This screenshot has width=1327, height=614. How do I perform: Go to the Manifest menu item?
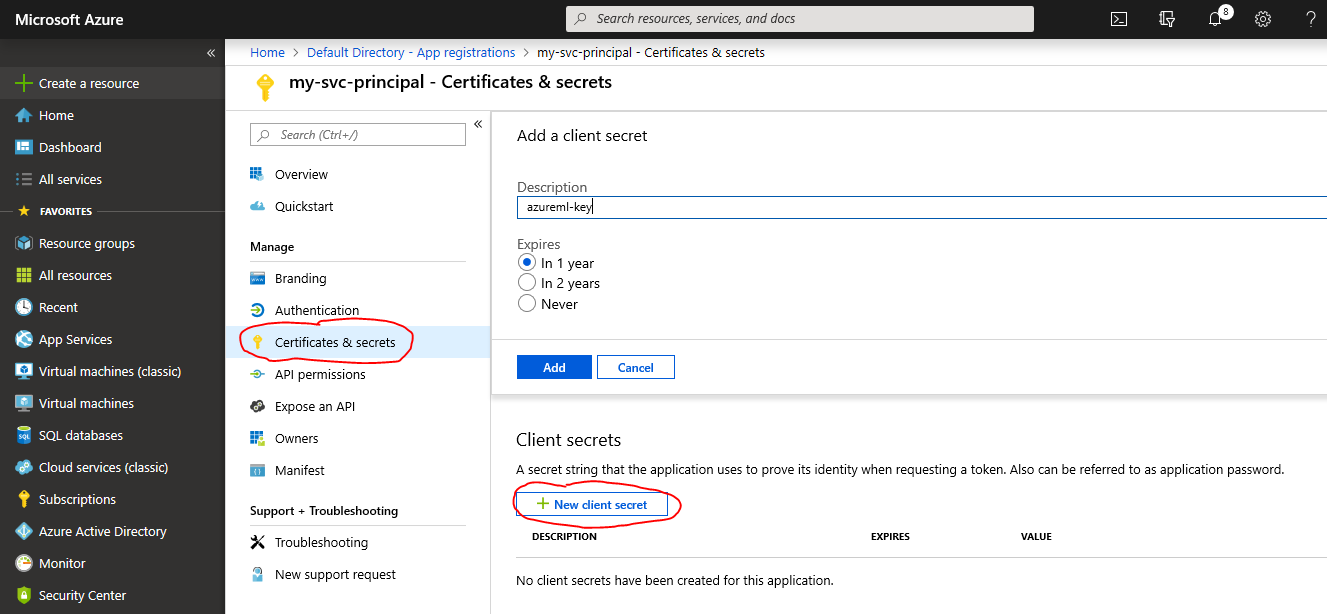click(x=299, y=470)
